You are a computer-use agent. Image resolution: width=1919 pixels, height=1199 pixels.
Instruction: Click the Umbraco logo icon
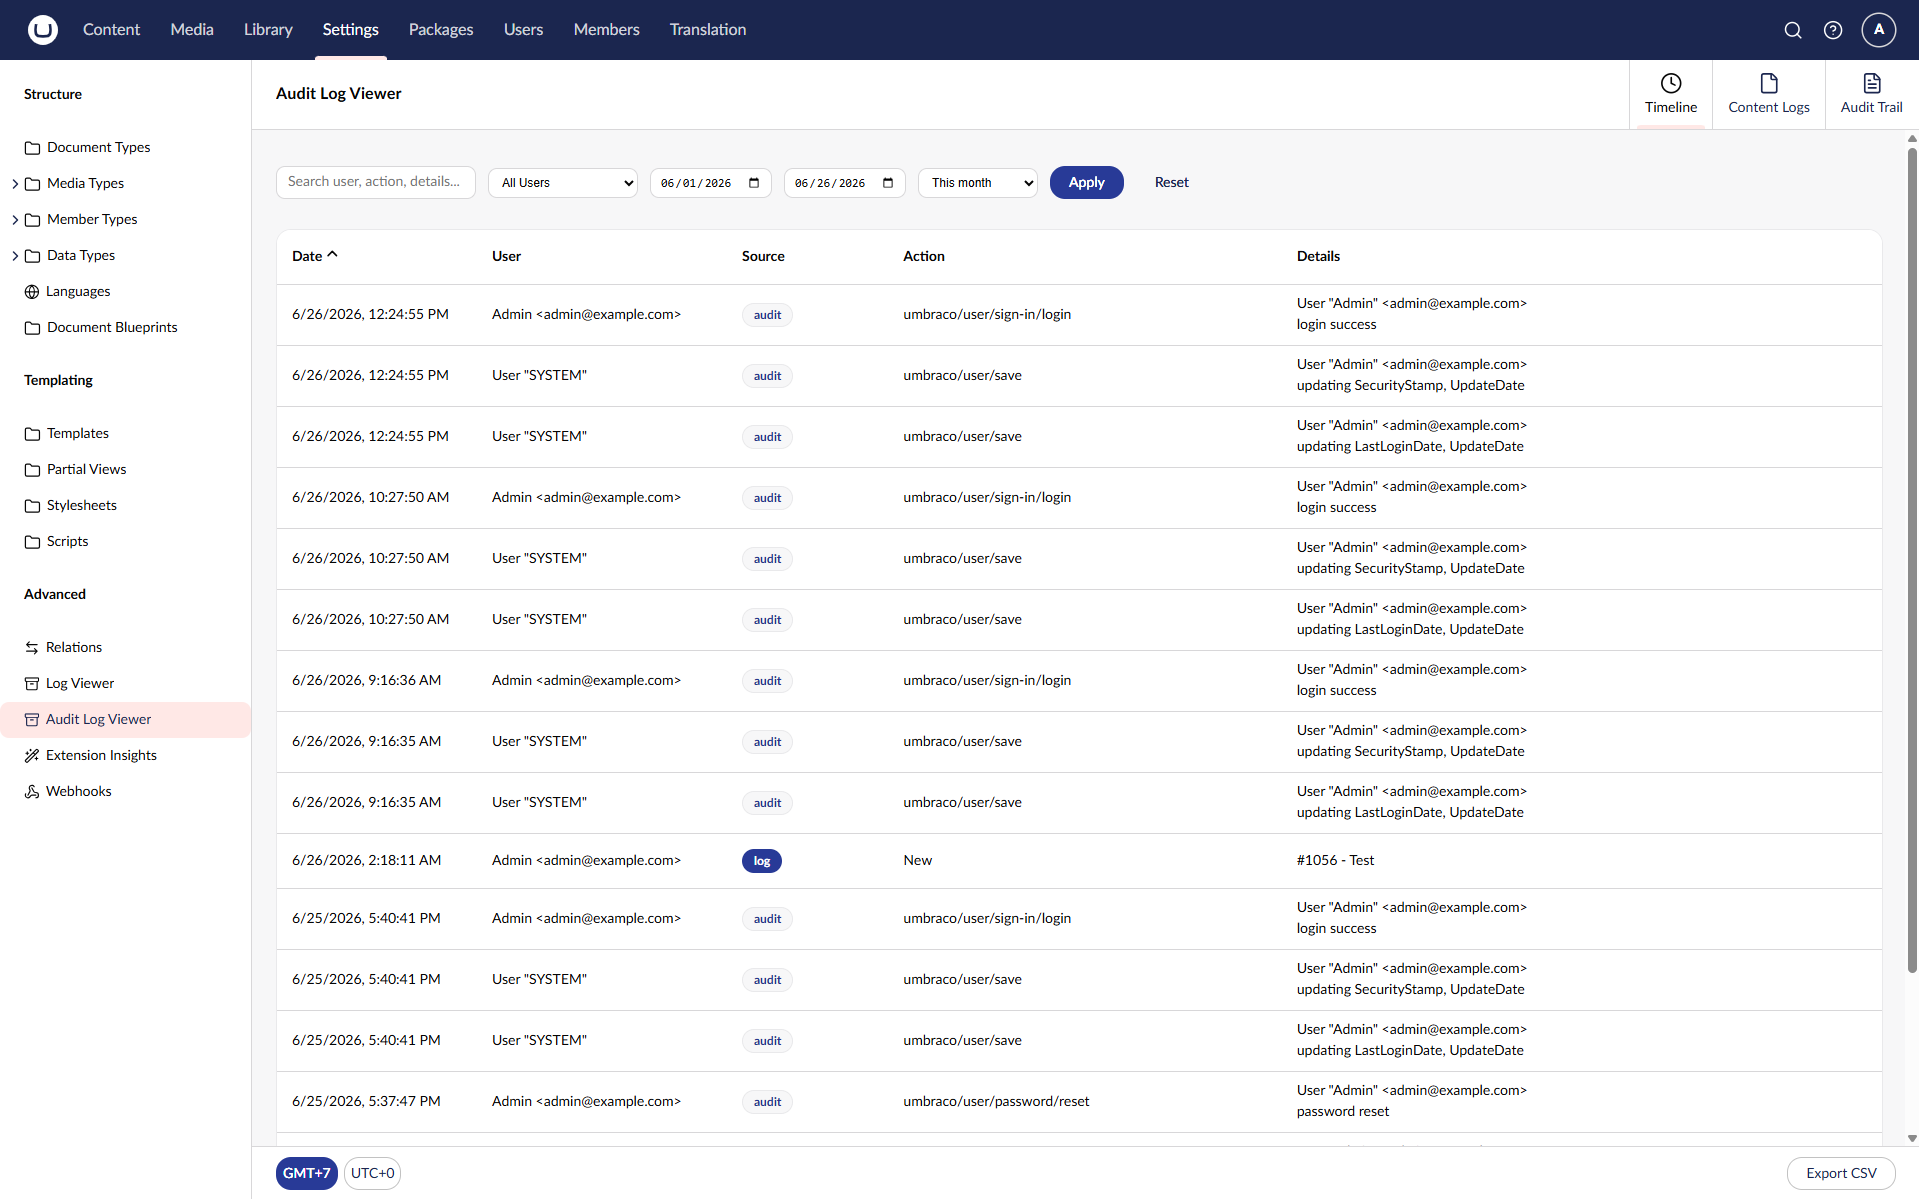tap(42, 30)
